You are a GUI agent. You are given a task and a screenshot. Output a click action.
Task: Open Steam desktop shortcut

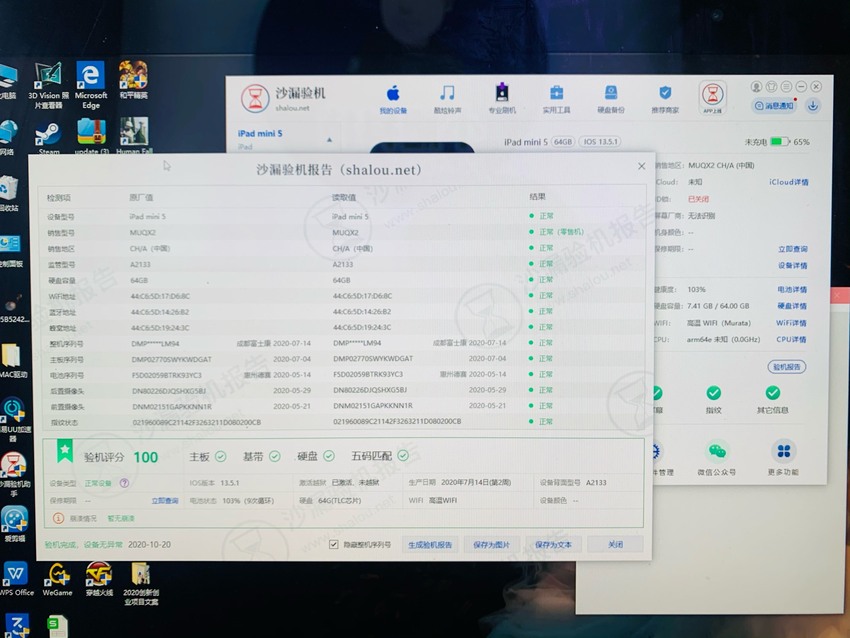coord(49,138)
